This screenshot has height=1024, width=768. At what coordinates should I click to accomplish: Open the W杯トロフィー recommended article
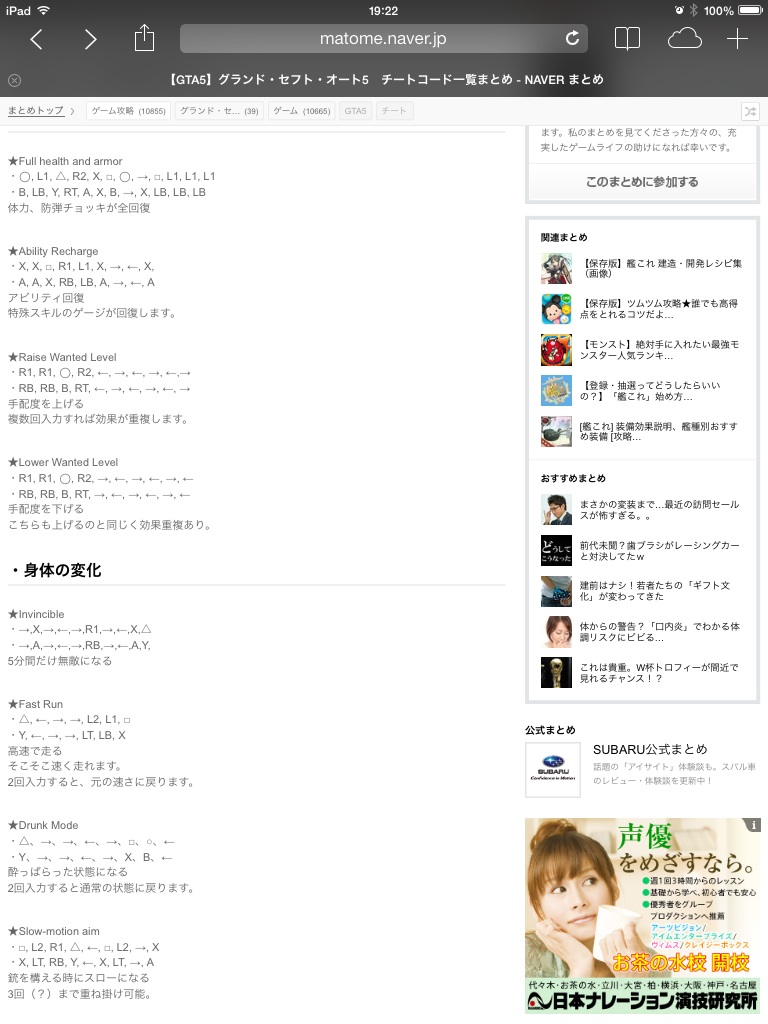point(659,673)
